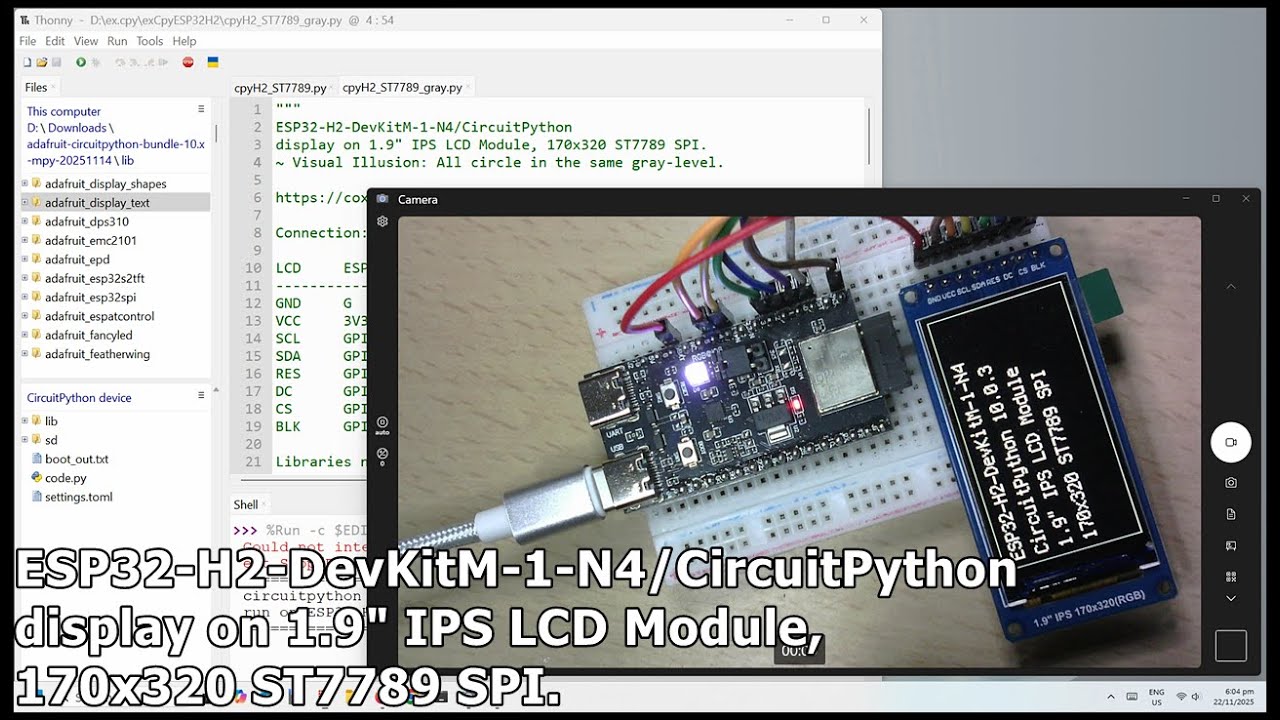Expand the sd folder under CircuitPython device
The image size is (1280, 720).
pos(23,439)
